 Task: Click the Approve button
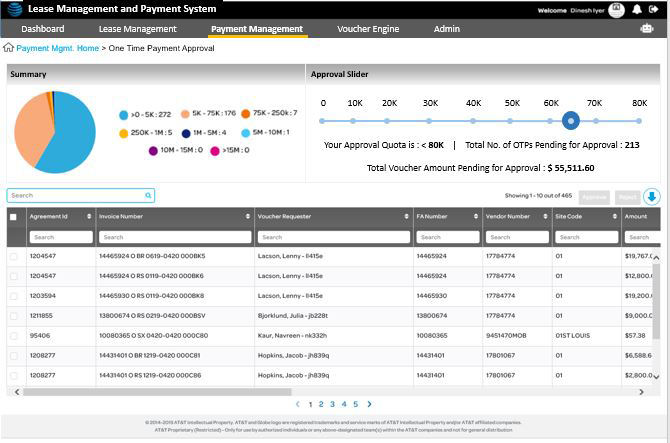(594, 197)
